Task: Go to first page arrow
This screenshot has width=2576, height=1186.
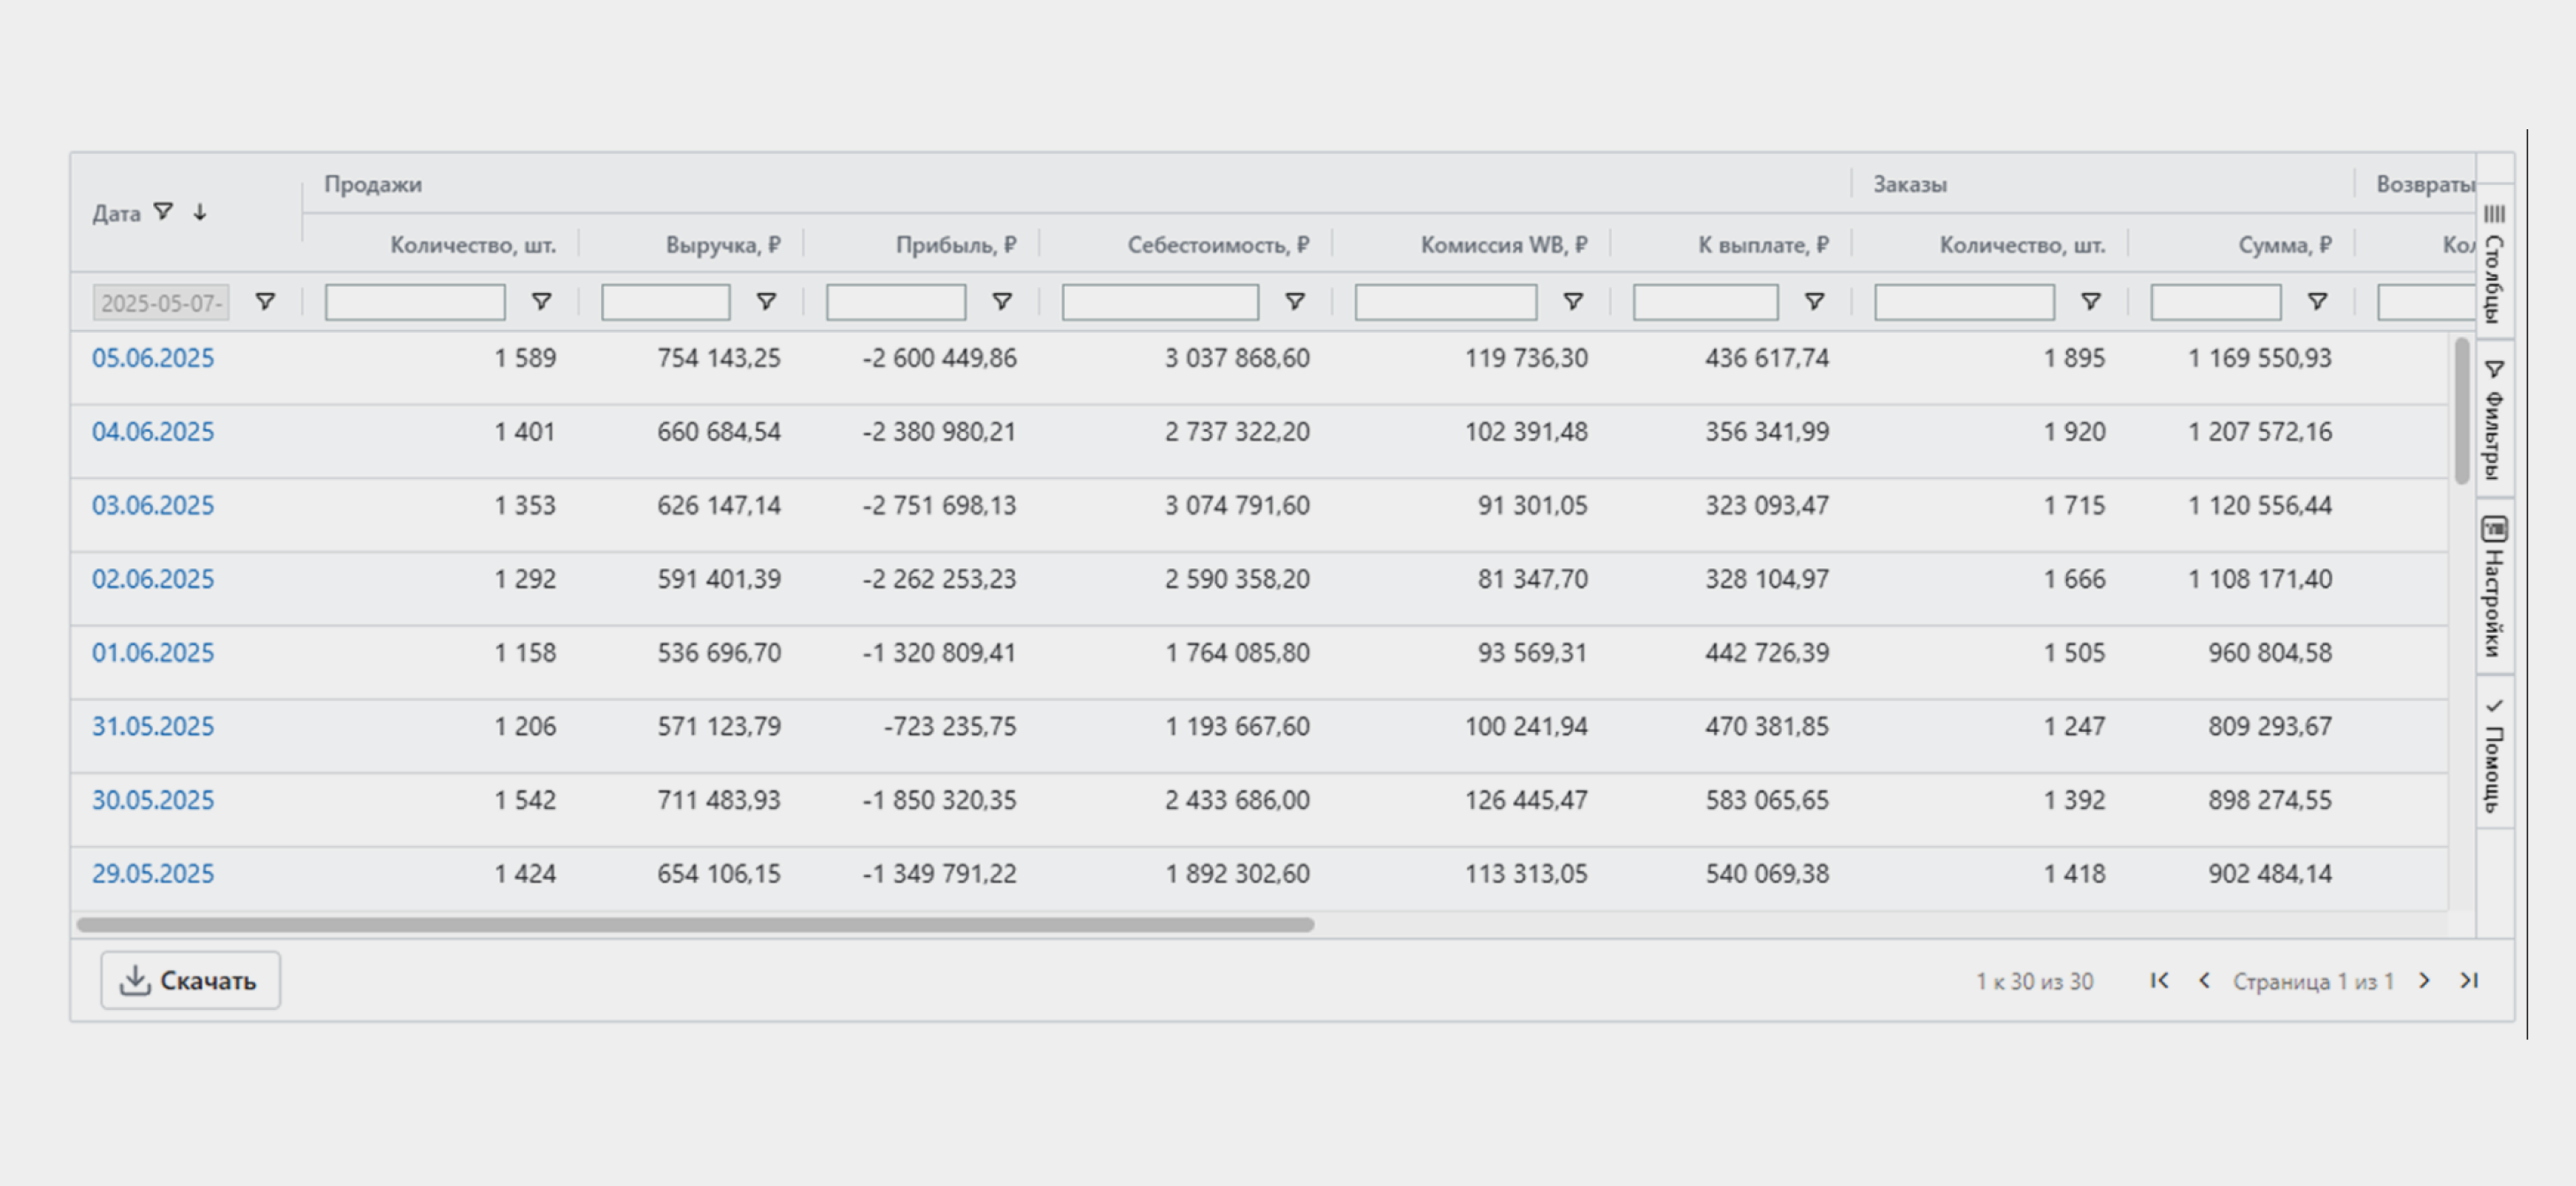Action: click(2159, 980)
